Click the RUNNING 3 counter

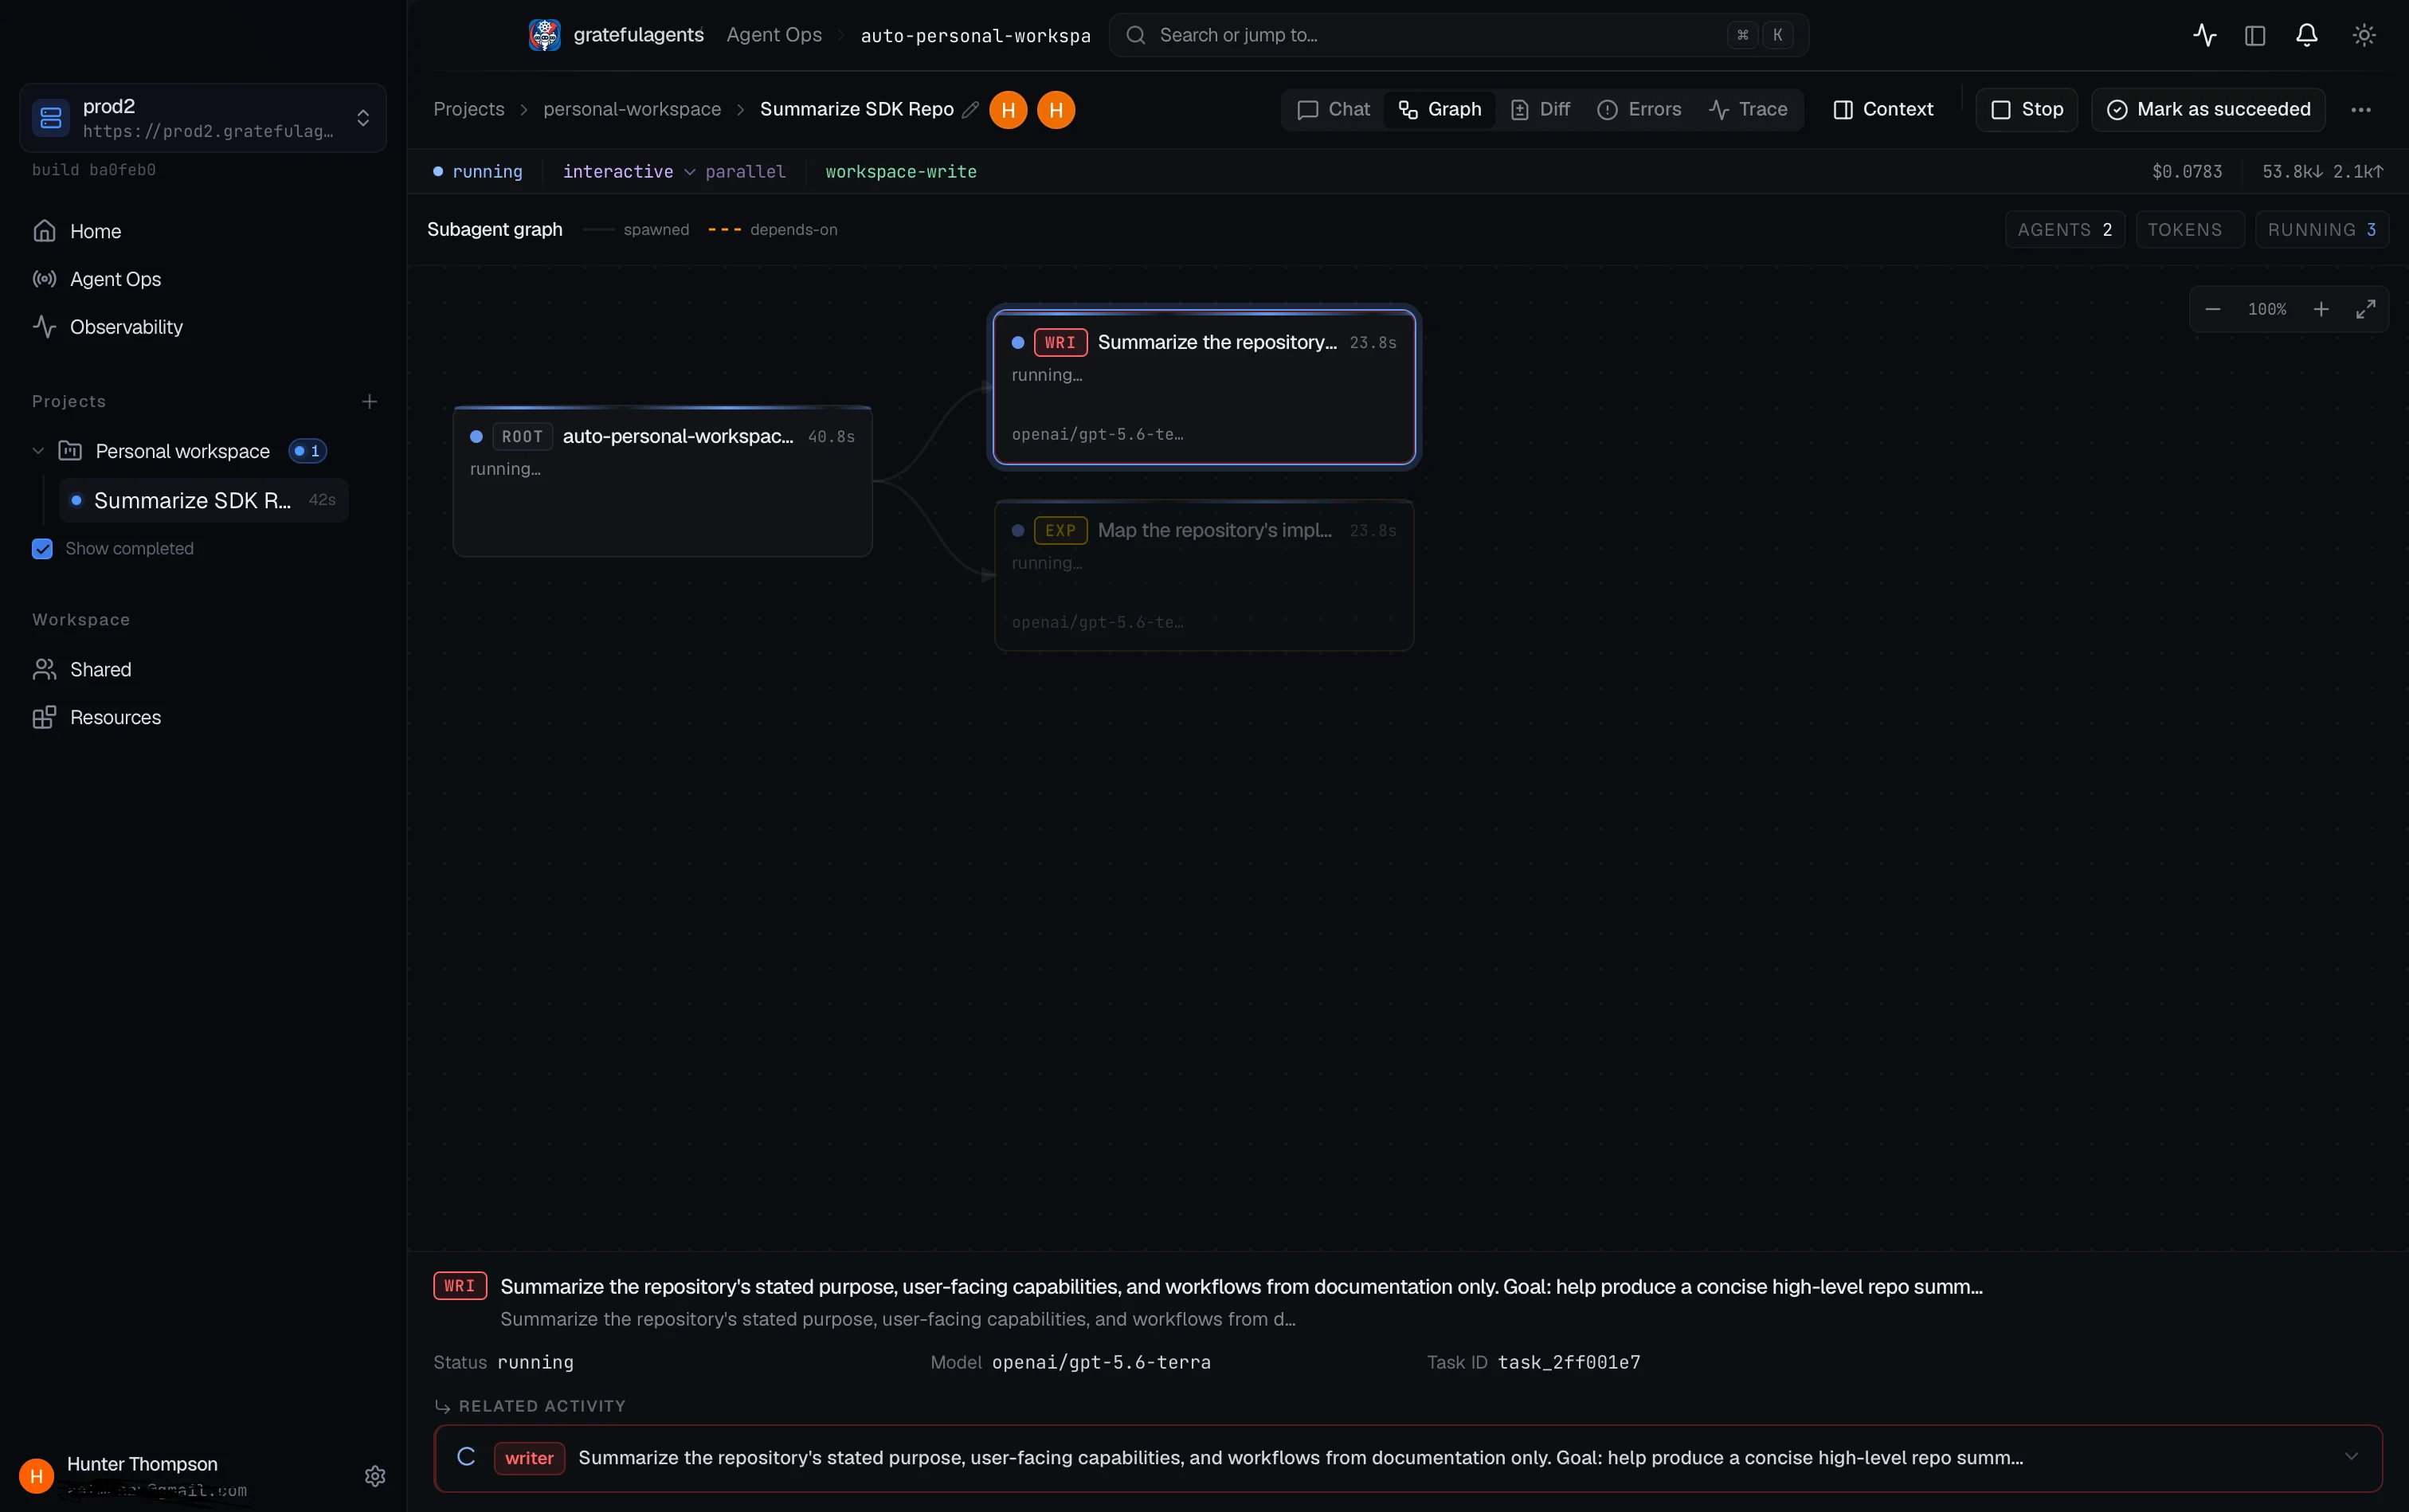point(2321,230)
